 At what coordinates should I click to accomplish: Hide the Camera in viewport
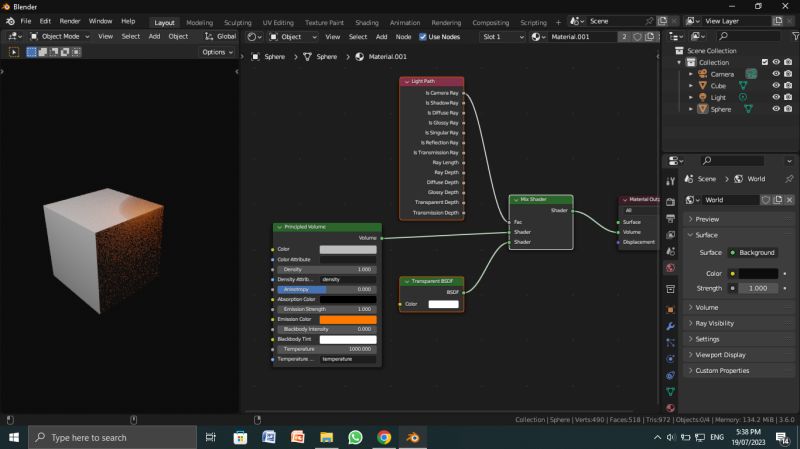776,74
